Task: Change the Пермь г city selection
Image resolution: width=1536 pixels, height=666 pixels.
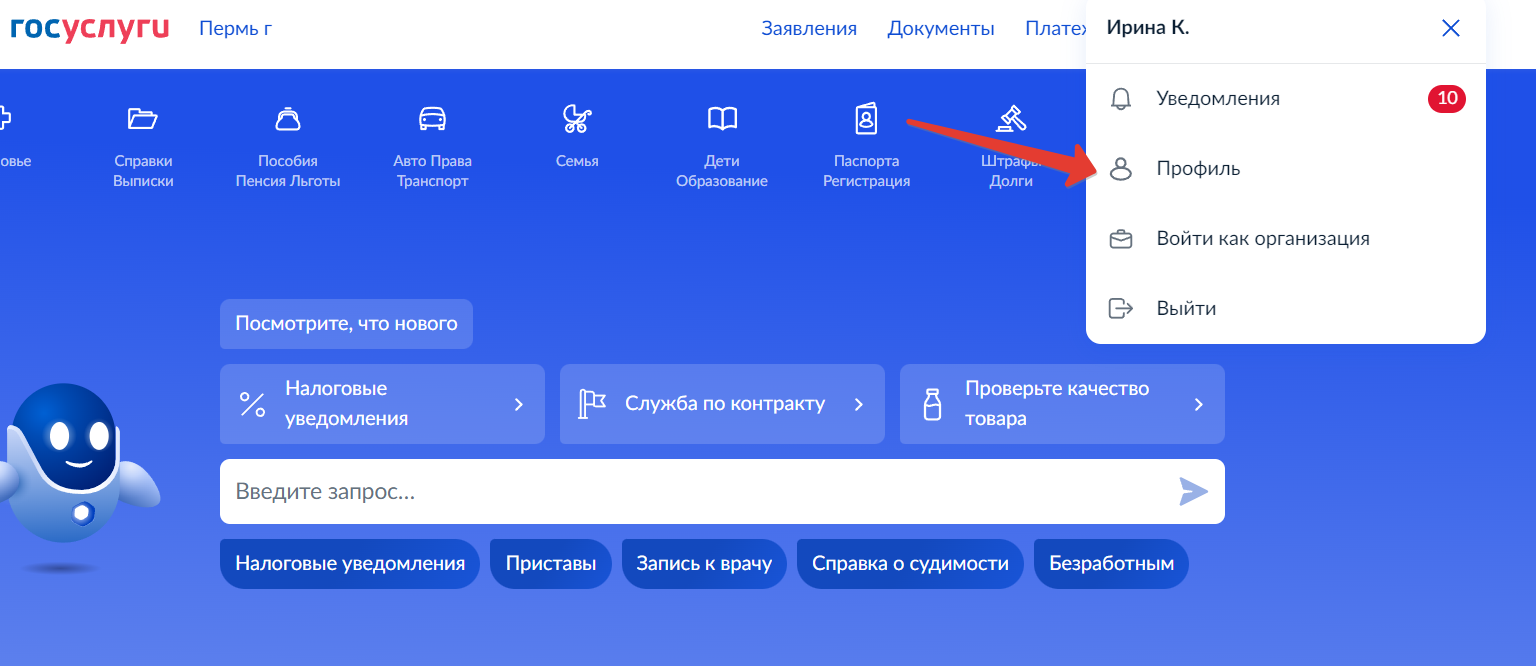Action: click(x=235, y=28)
